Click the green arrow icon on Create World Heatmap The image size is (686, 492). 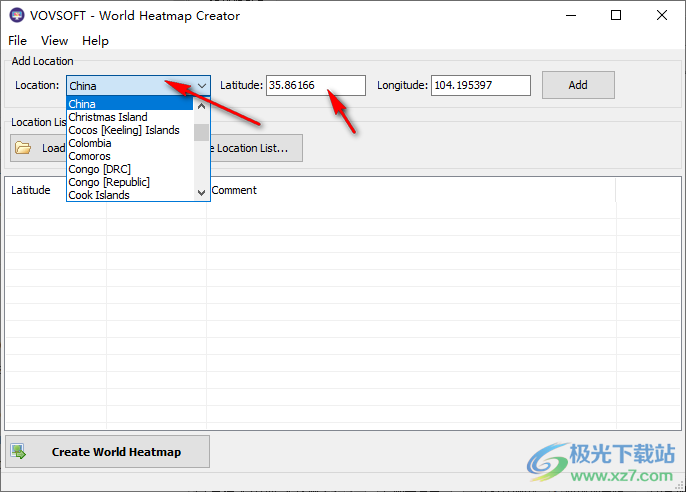pos(18,451)
